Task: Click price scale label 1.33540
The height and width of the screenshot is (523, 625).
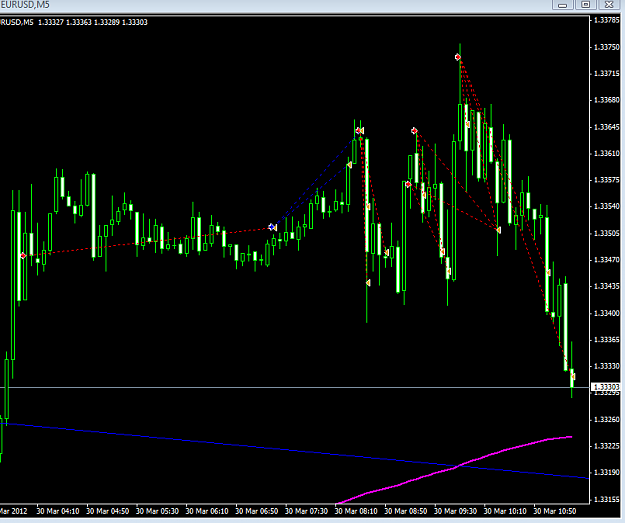Action: [607, 206]
